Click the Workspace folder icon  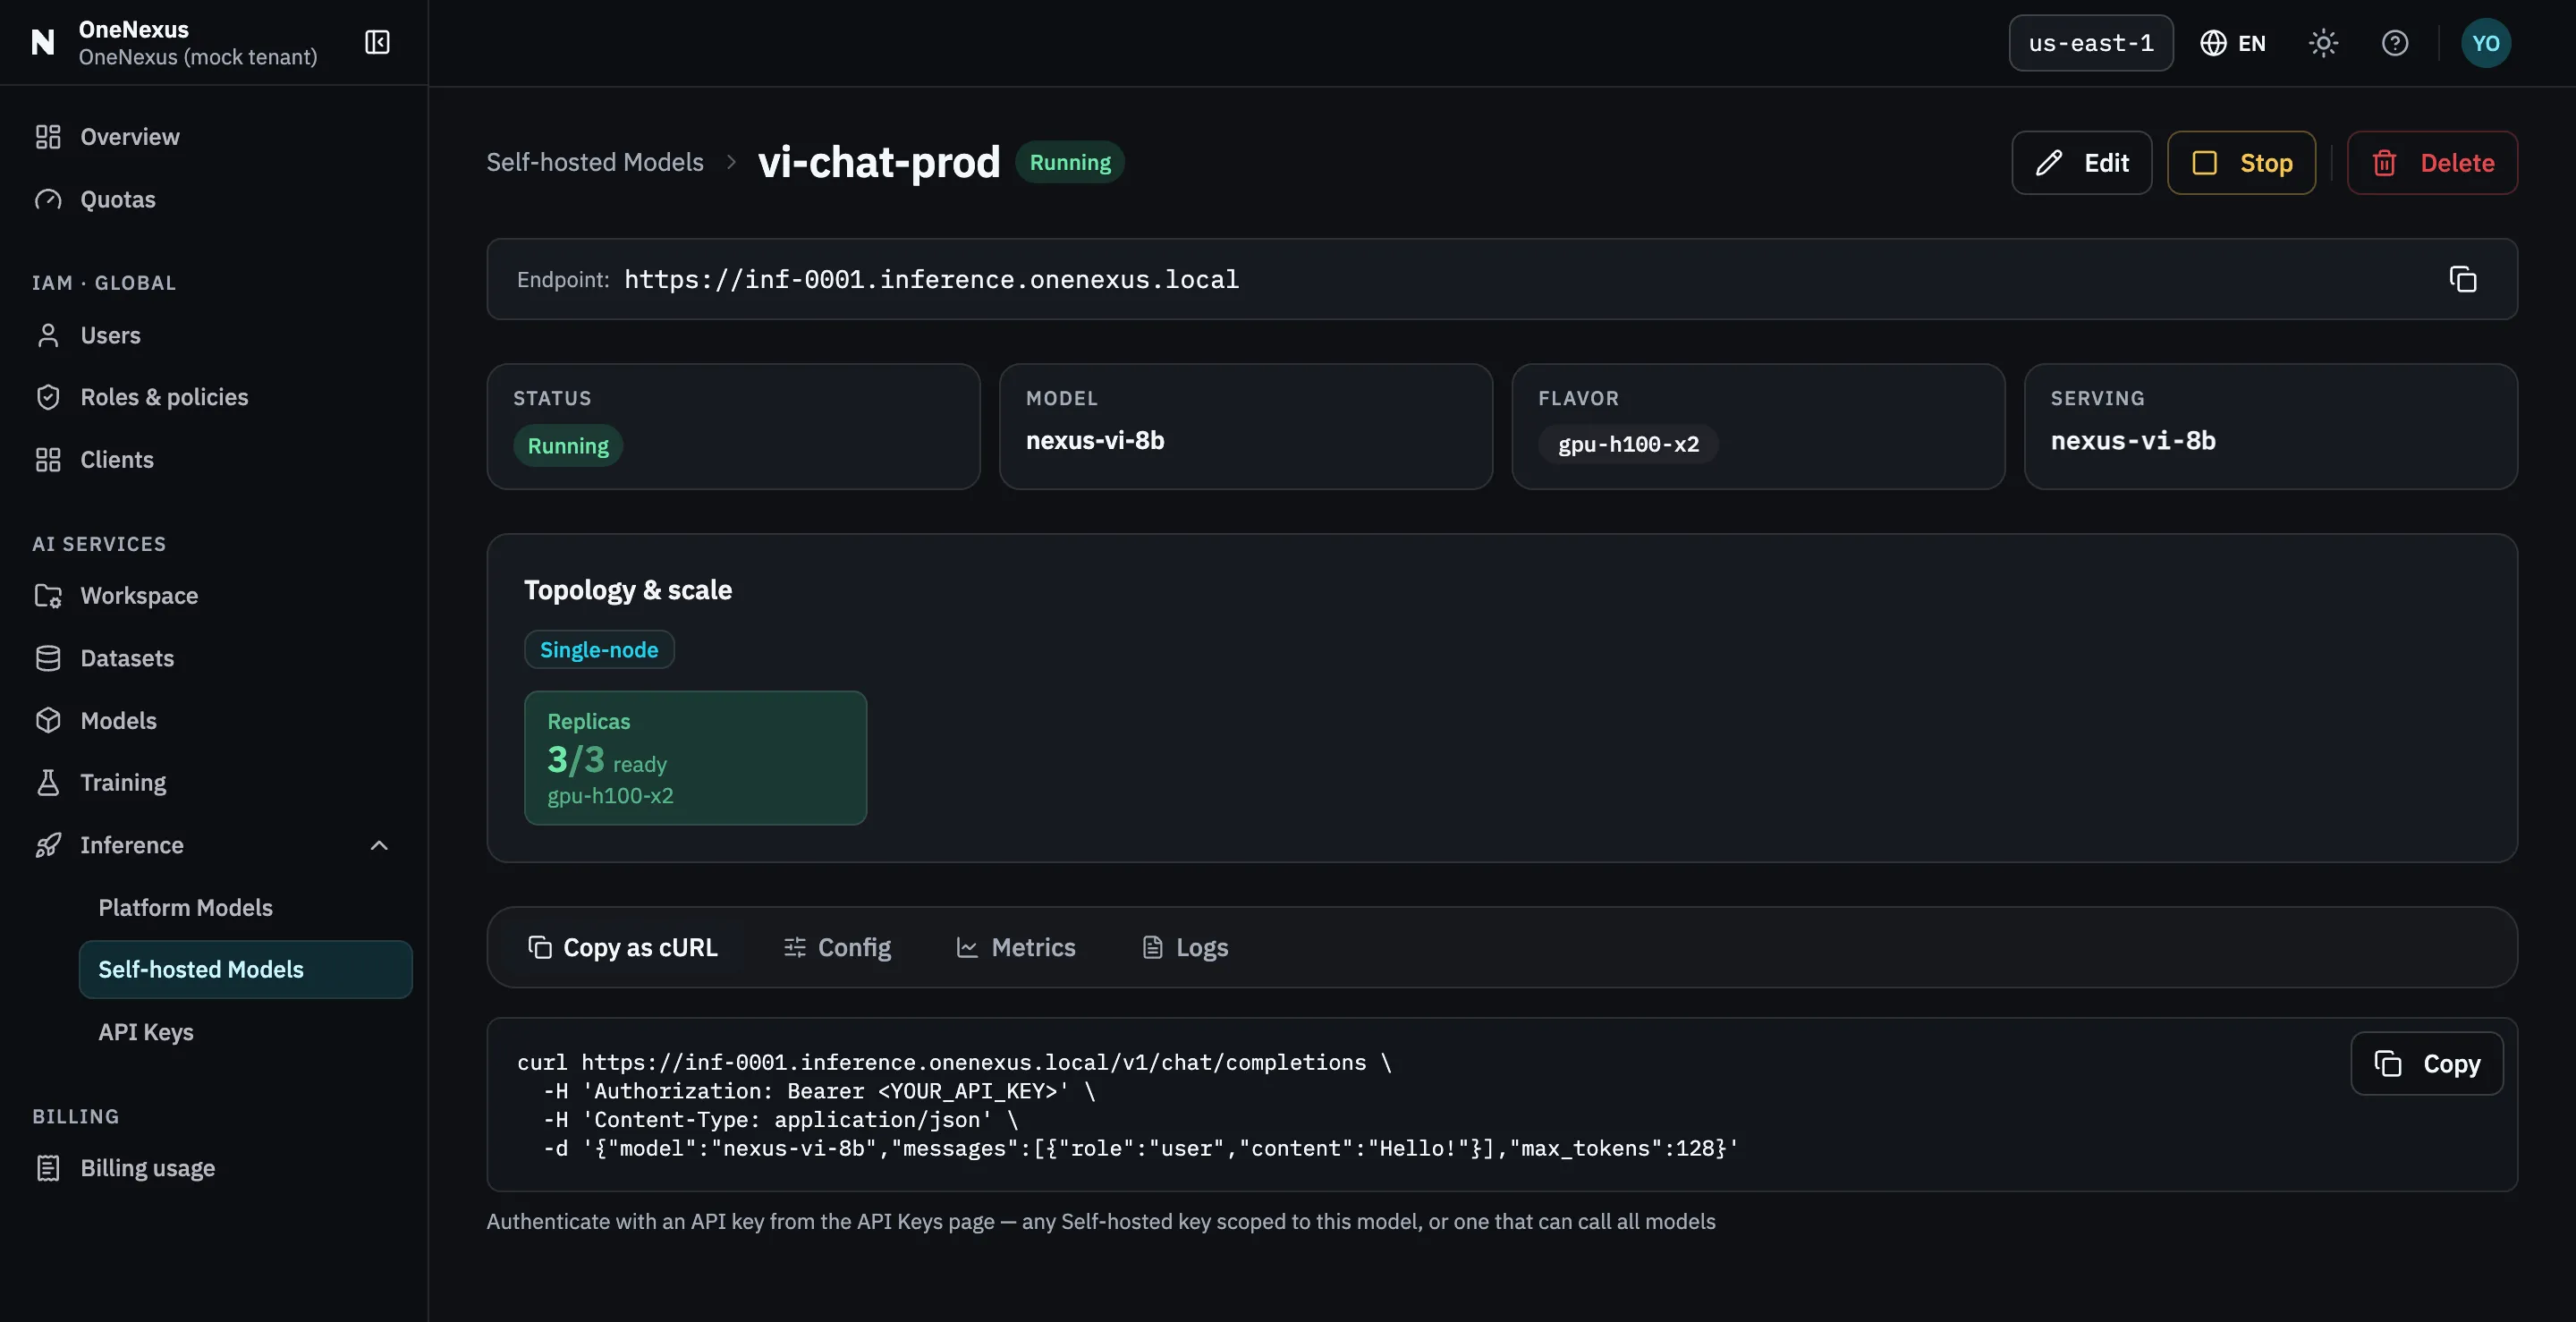48,596
